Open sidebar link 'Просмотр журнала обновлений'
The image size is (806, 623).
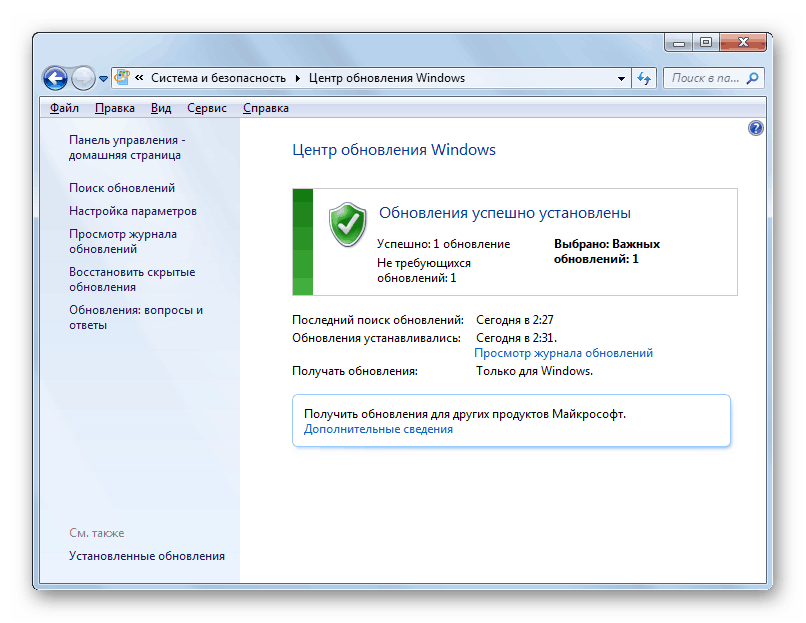tap(123, 241)
